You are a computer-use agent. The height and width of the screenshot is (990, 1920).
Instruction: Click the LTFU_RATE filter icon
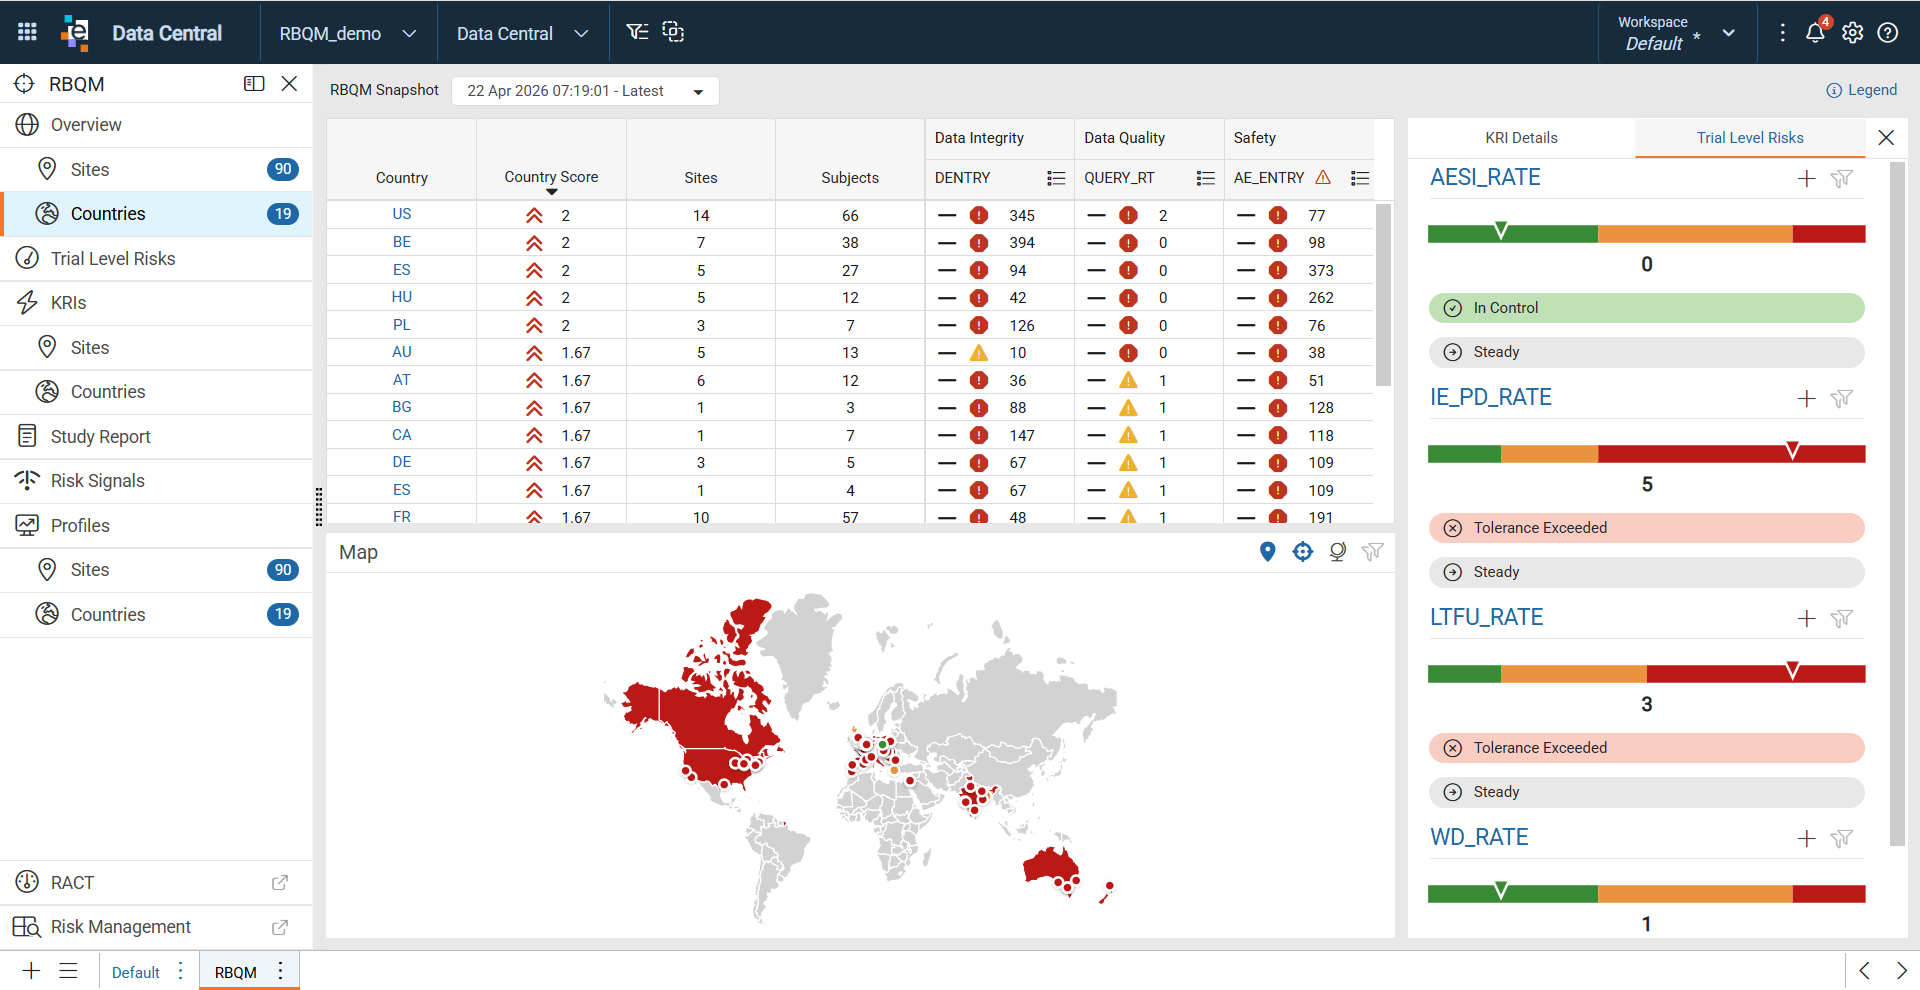tap(1842, 619)
